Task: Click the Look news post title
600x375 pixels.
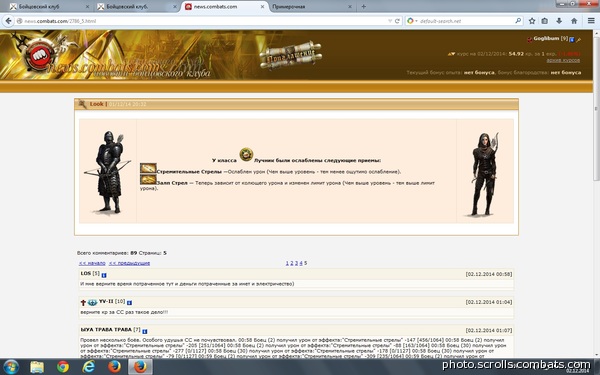Action: point(96,104)
